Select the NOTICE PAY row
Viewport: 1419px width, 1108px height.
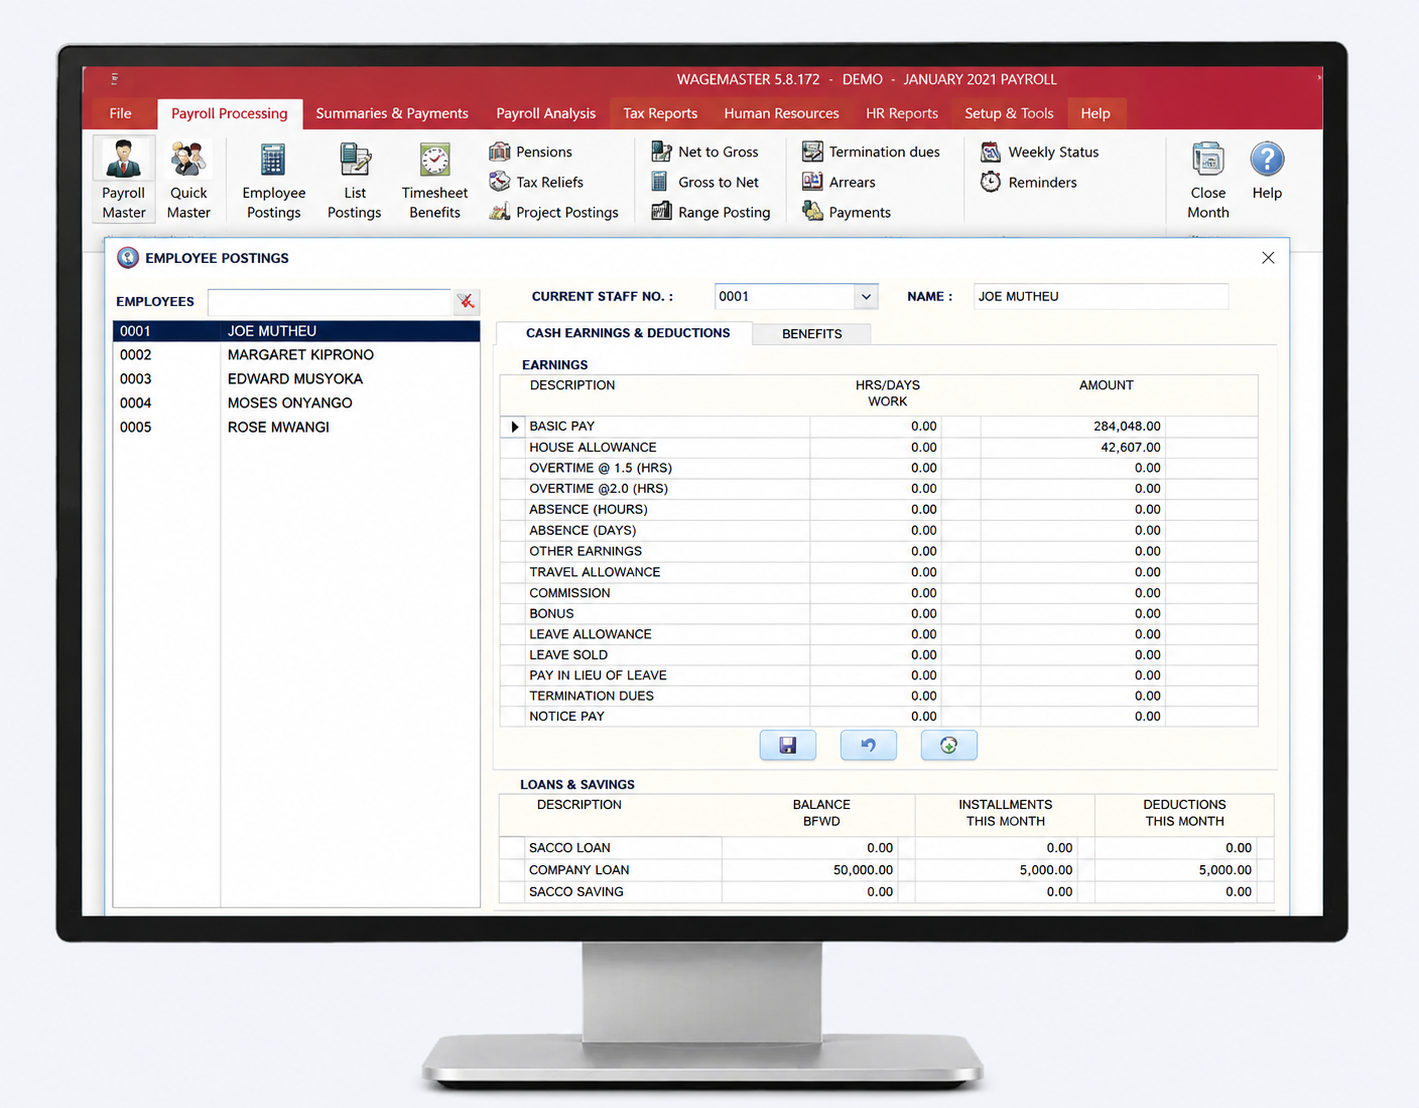click(878, 716)
